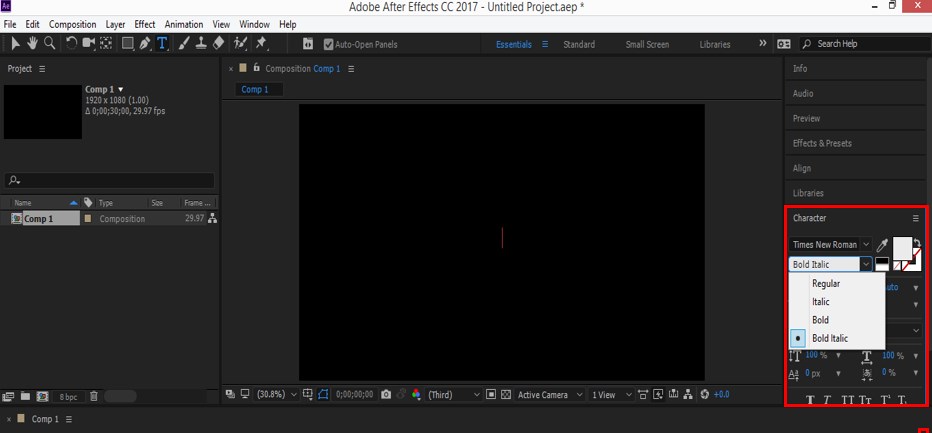The image size is (932, 433).
Task: Select the Eraser tool
Action: (218, 43)
